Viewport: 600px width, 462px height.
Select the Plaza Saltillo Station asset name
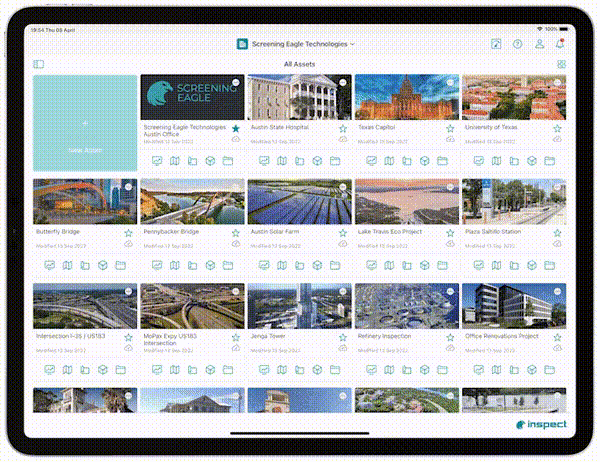(493, 232)
